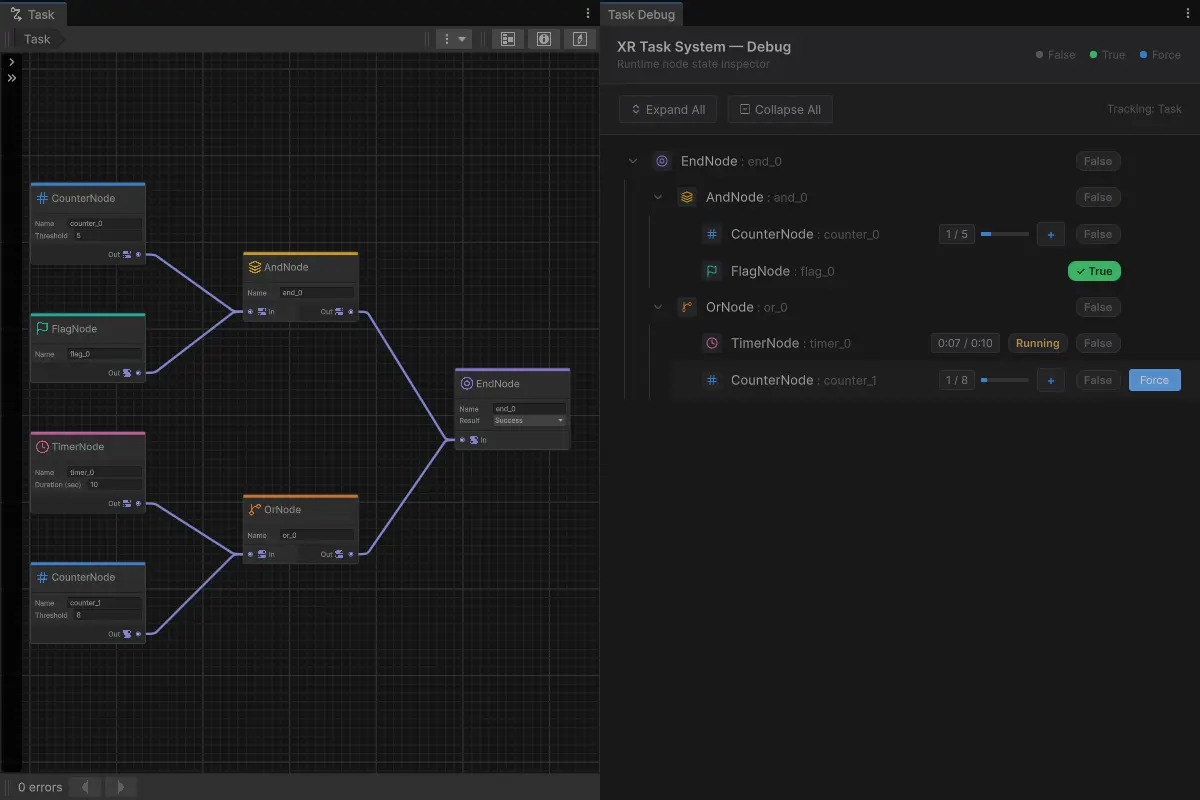This screenshot has width=1200, height=800.
Task: Click flag icon on FlagNode graph node
Action: point(42,328)
